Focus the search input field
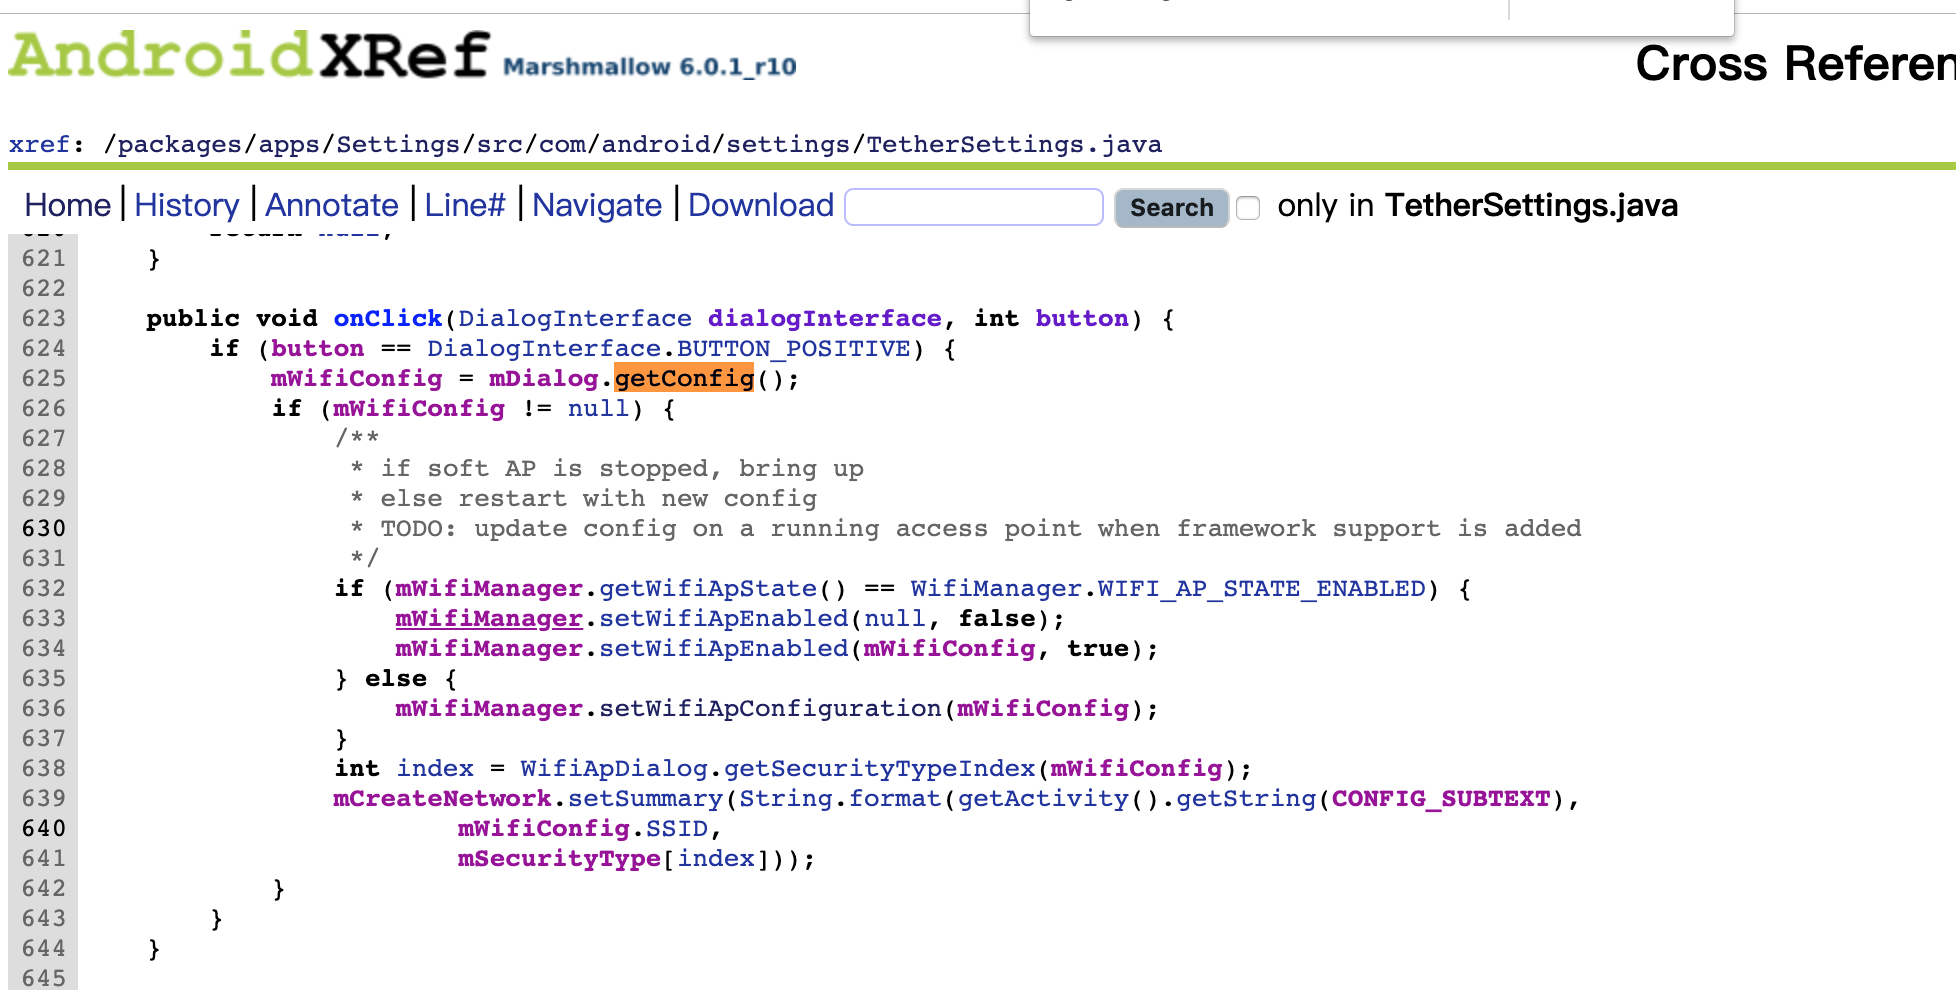The width and height of the screenshot is (1956, 990). [x=974, y=207]
